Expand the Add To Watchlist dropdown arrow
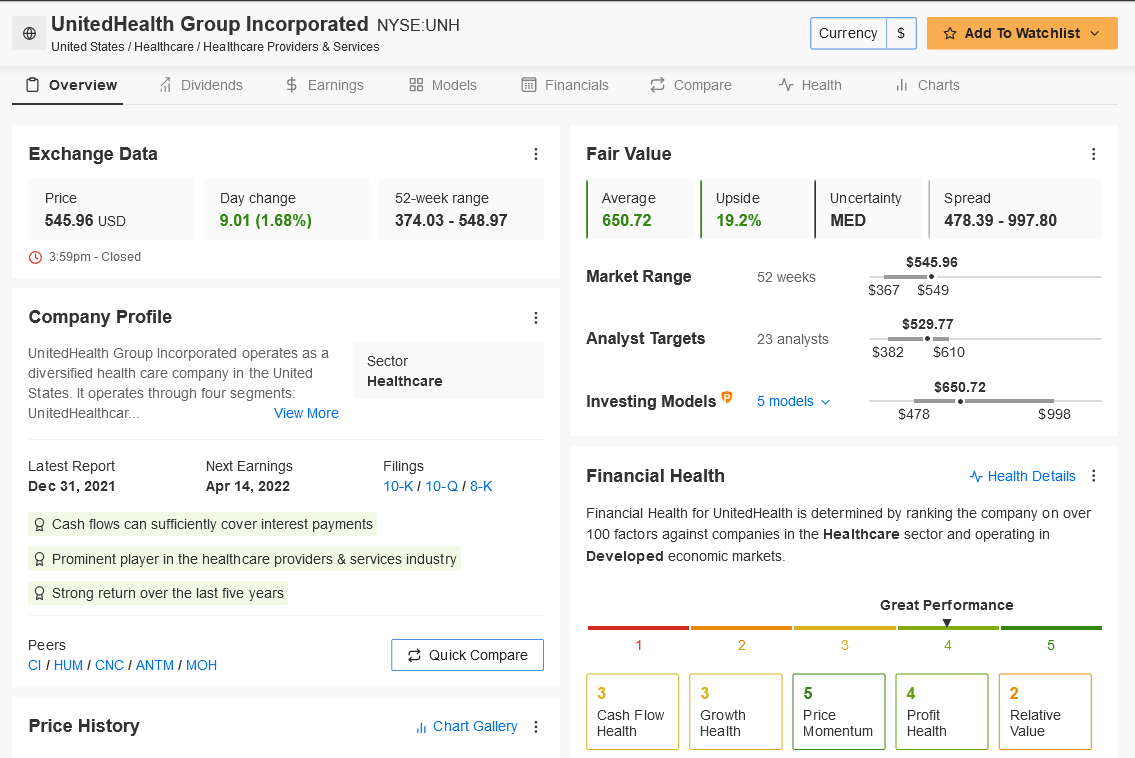Image resolution: width=1135 pixels, height=758 pixels. 1094,33
